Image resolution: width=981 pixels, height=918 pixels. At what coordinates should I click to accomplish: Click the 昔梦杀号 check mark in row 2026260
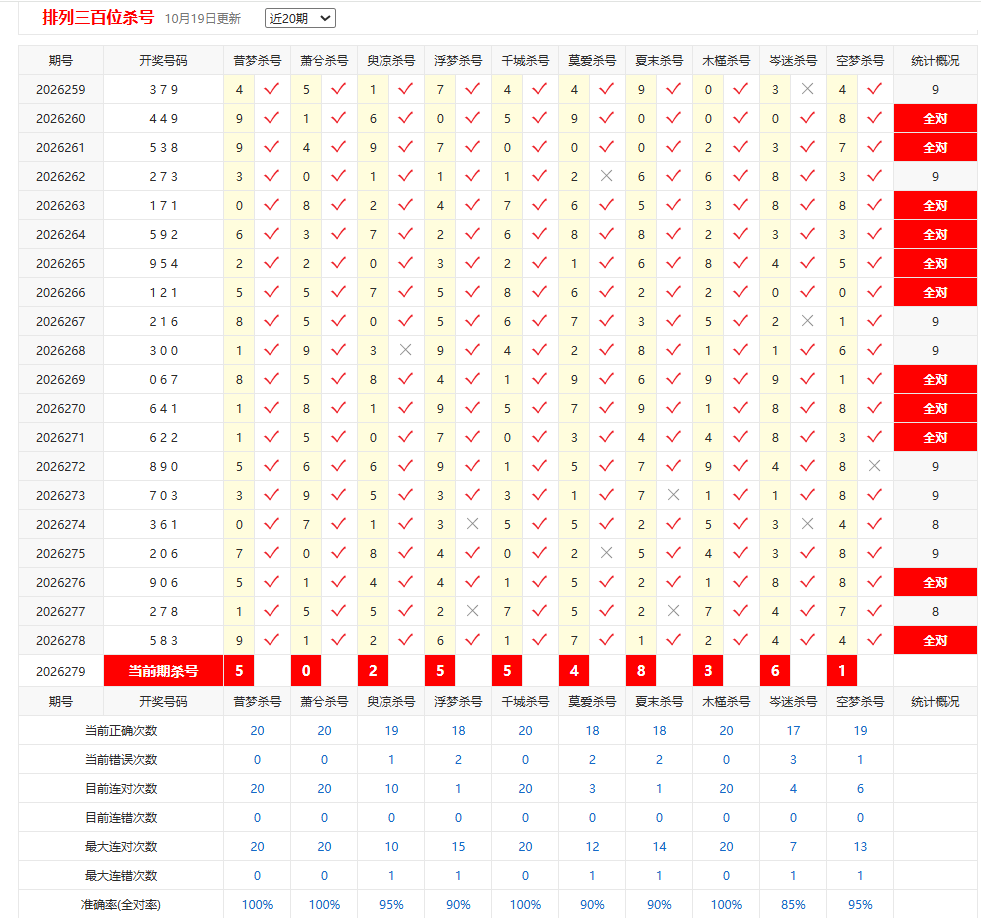click(x=272, y=118)
